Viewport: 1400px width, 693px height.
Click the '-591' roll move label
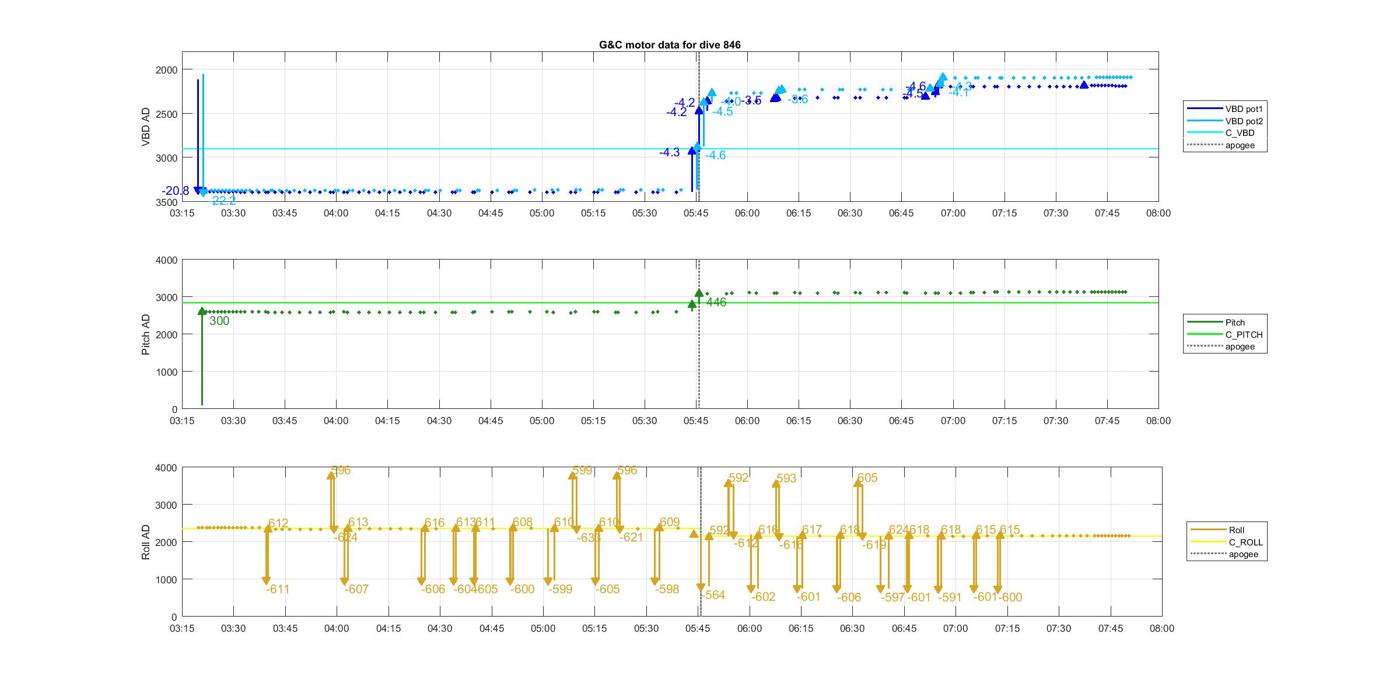coord(950,597)
